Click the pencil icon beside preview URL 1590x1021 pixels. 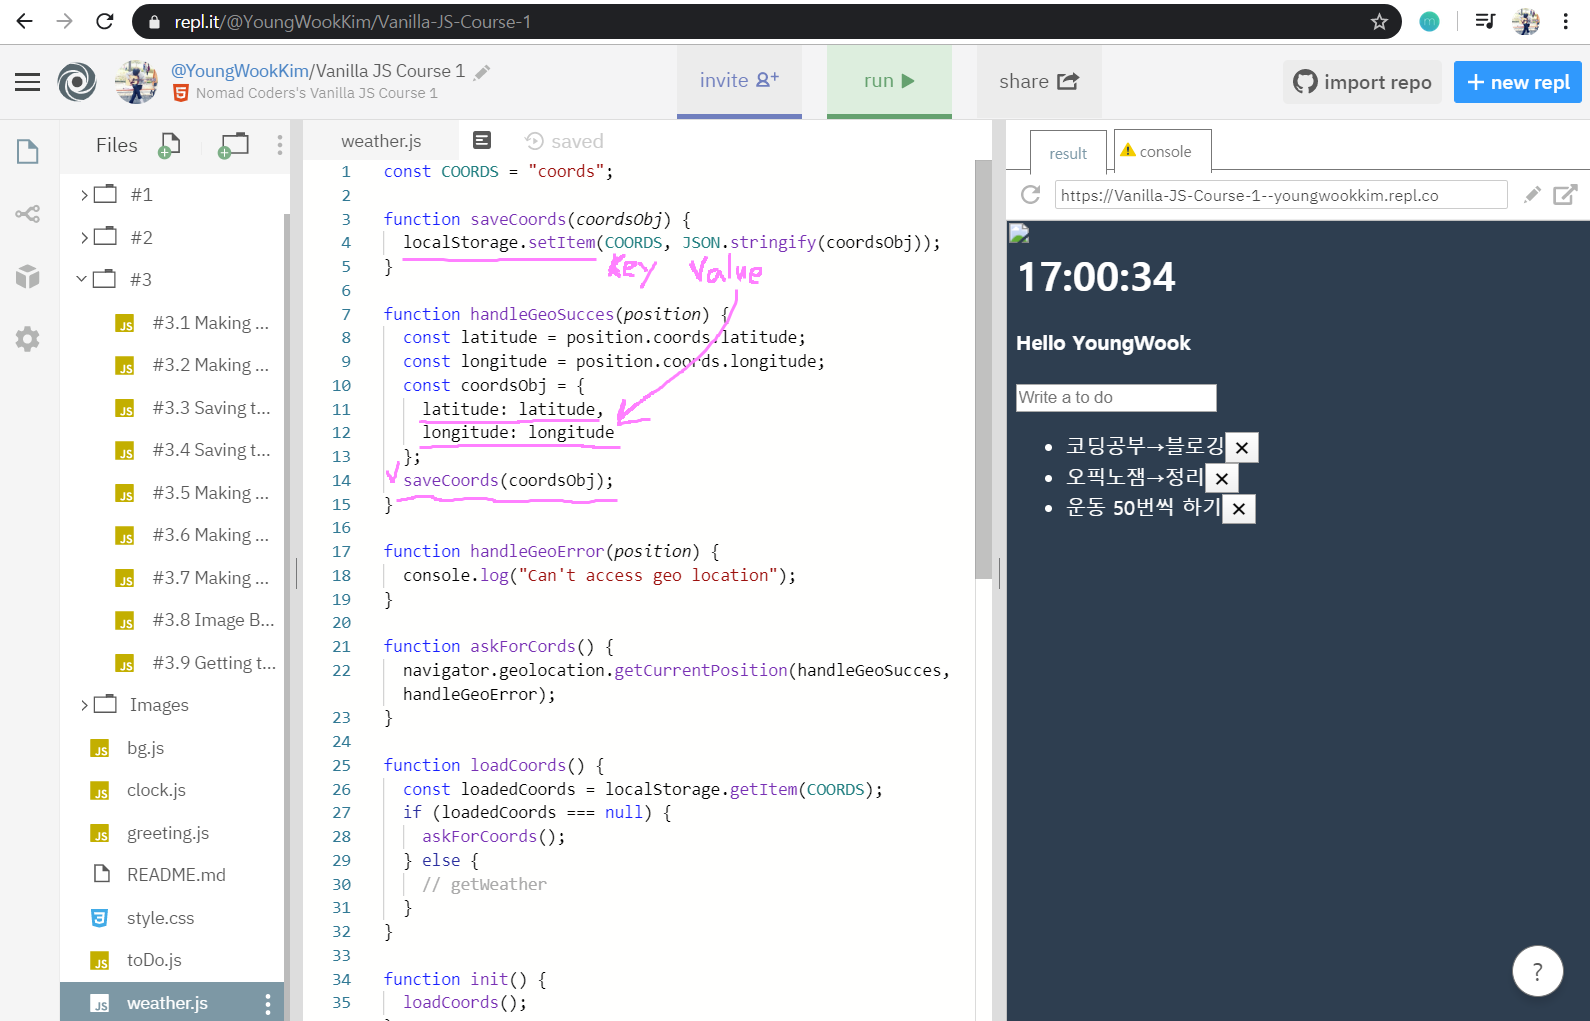[x=1532, y=195]
